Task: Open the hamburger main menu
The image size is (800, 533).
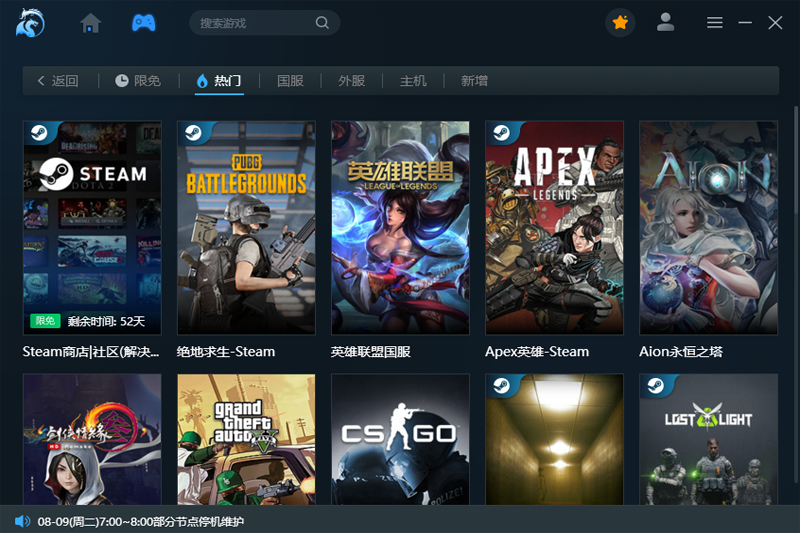Action: [x=715, y=23]
